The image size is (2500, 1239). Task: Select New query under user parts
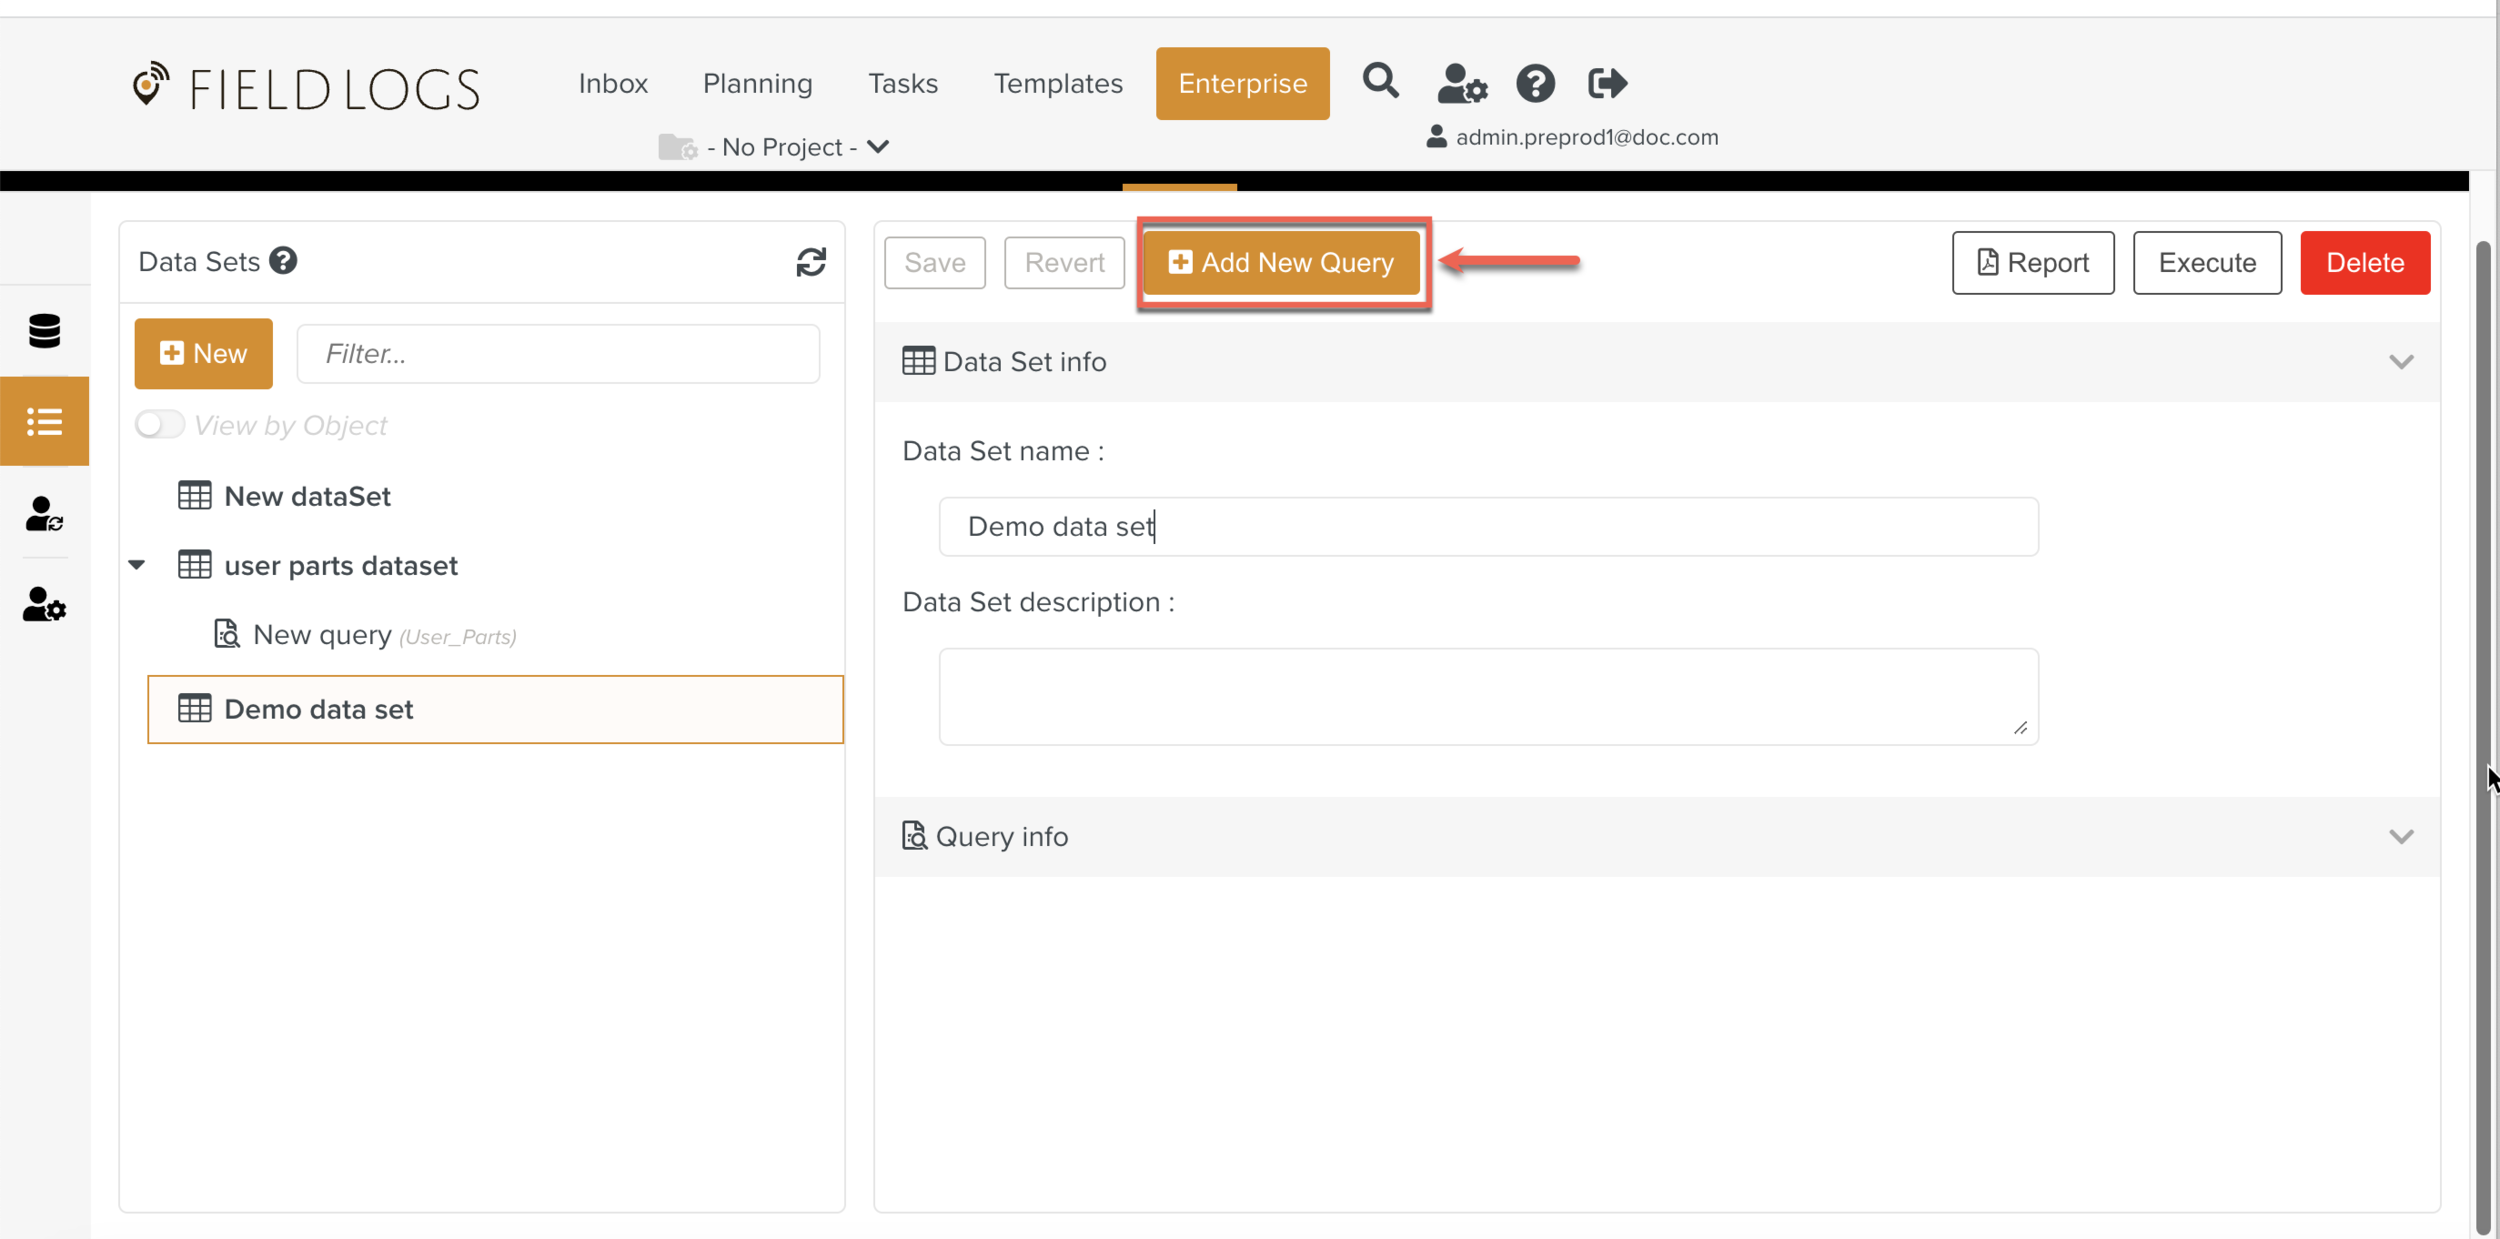pos(322,635)
